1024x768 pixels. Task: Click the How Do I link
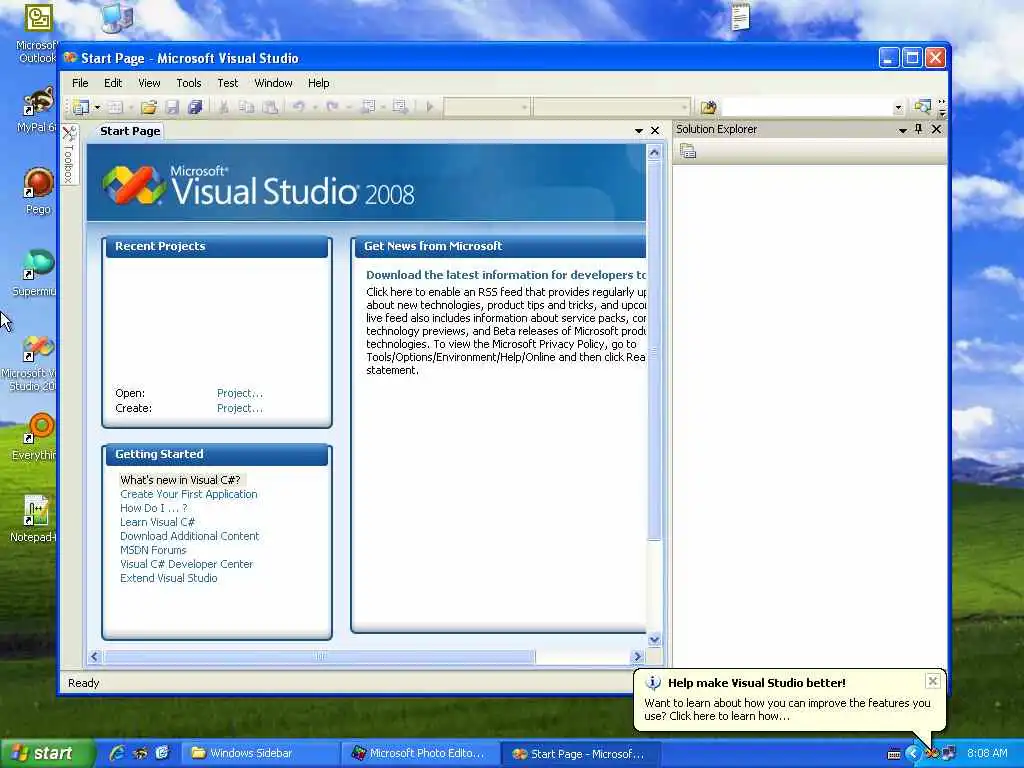153,508
